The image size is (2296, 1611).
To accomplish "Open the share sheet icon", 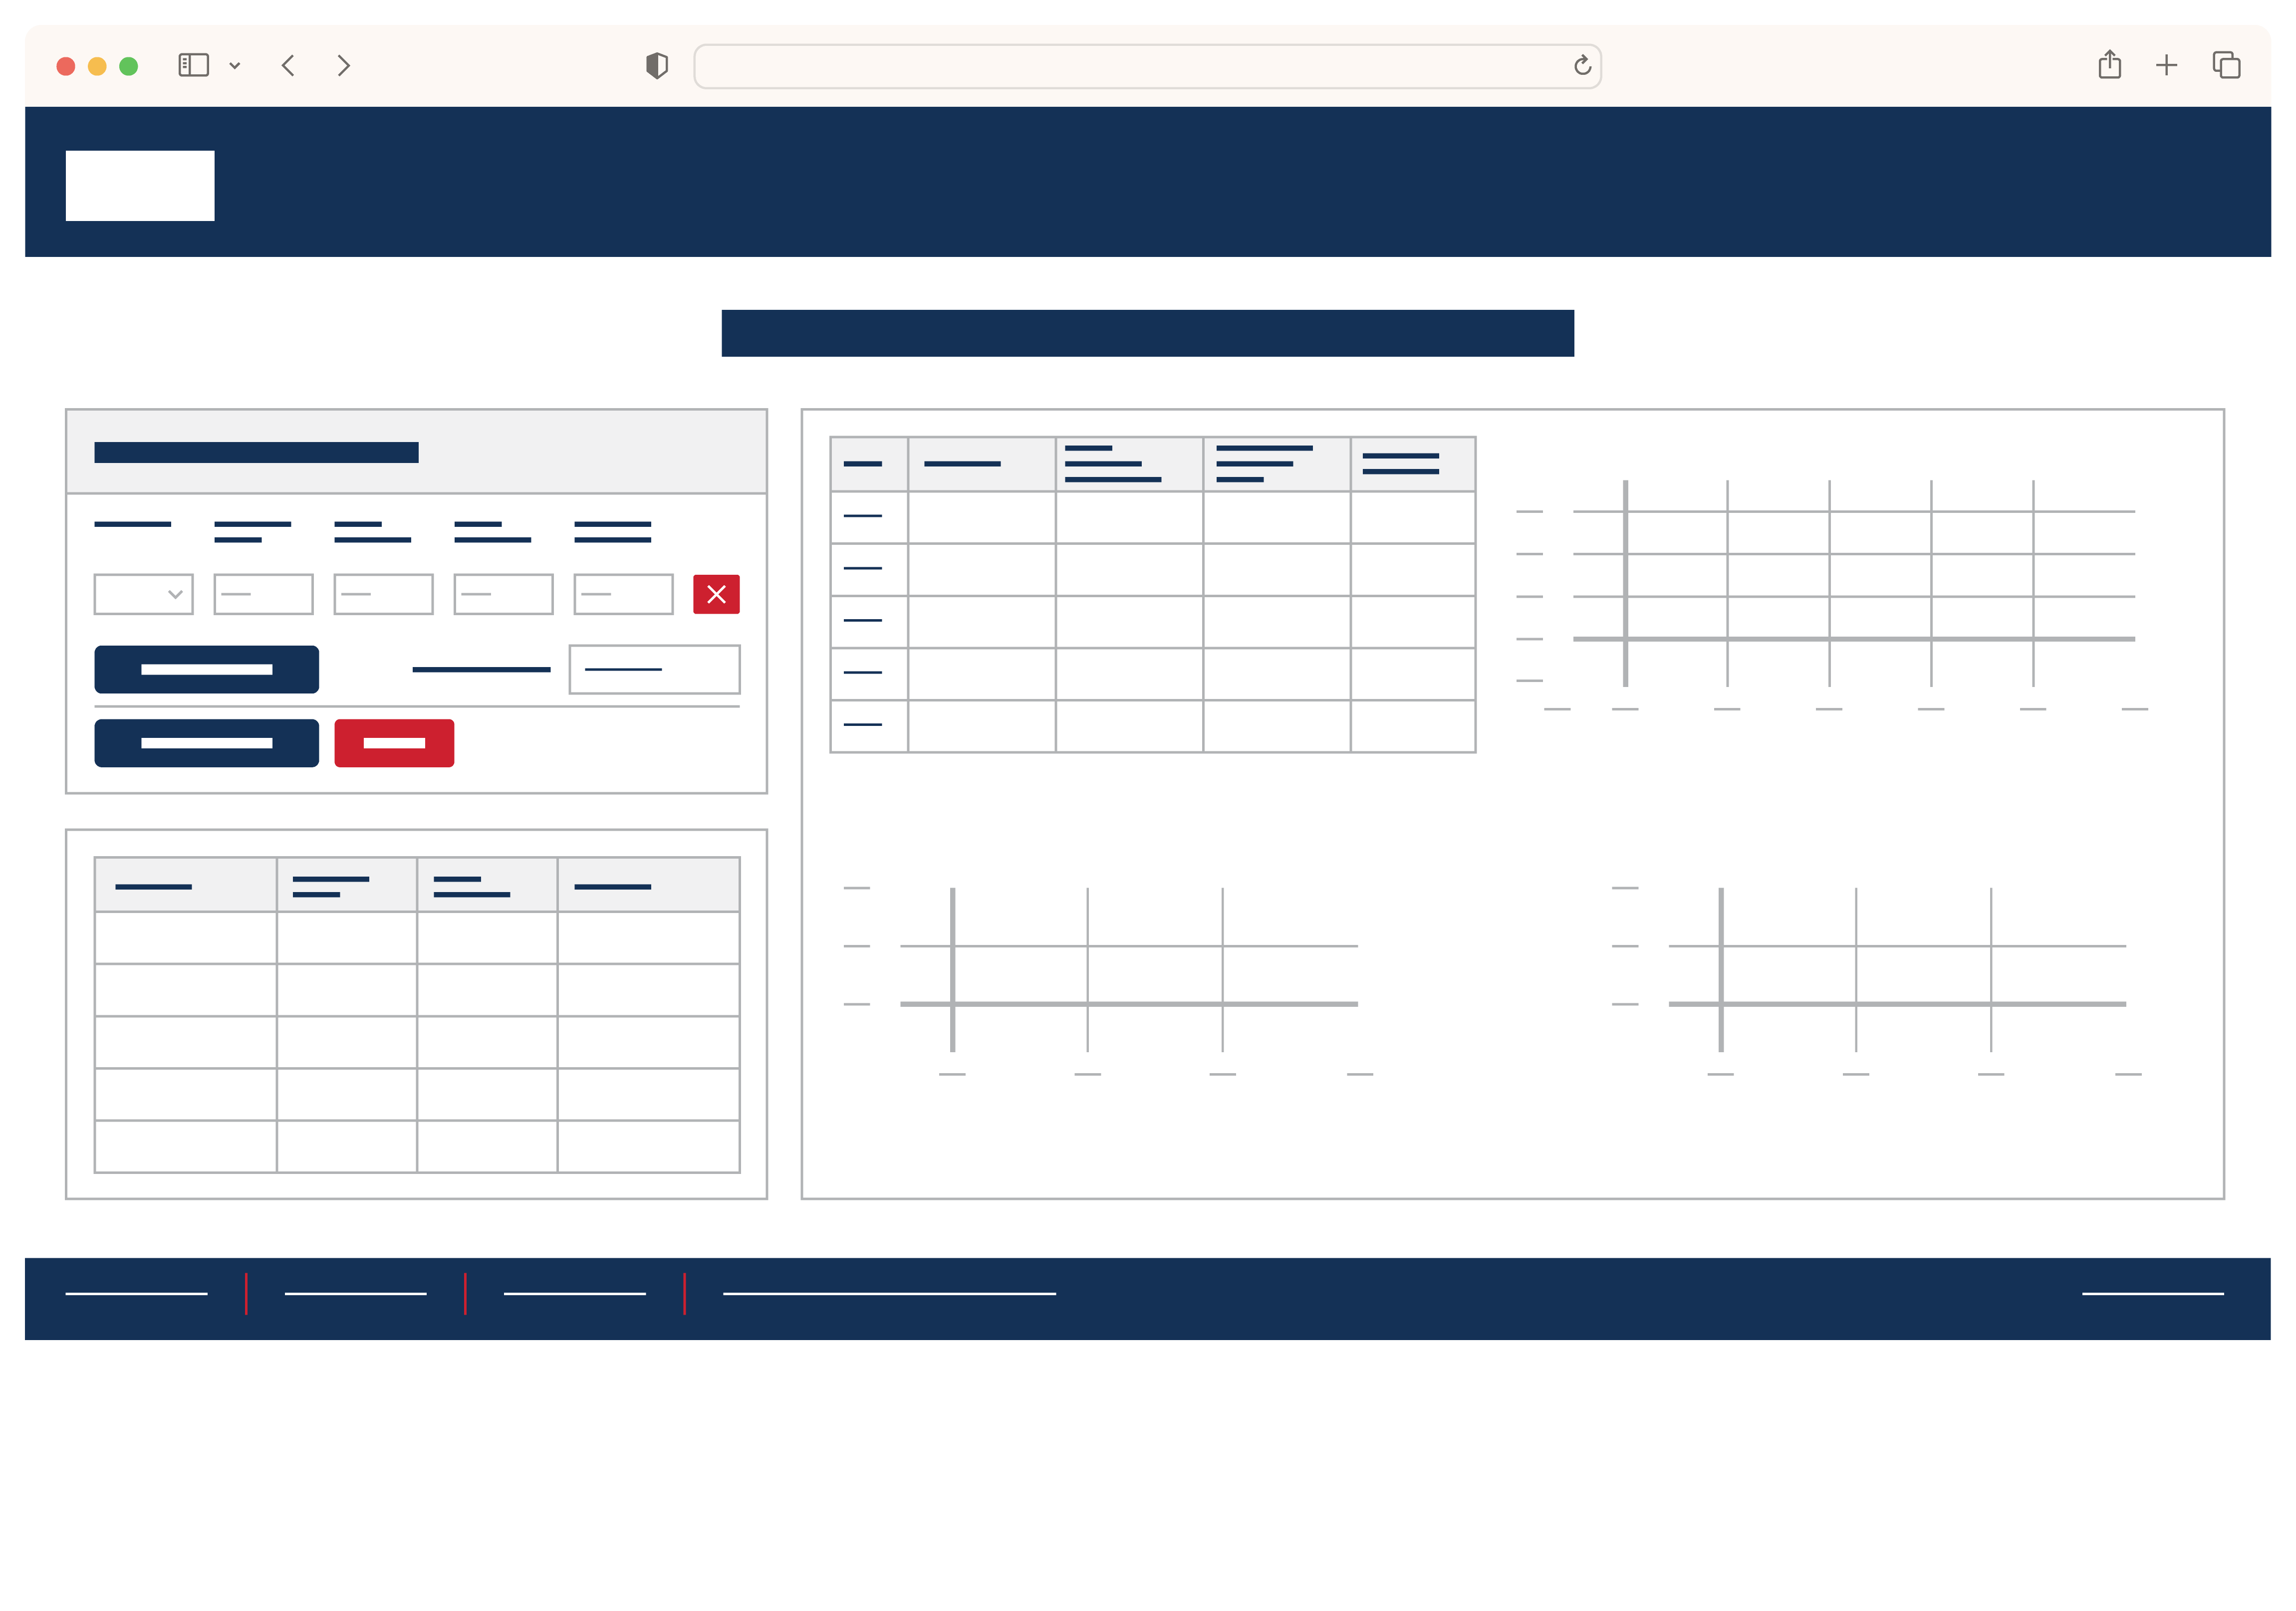I will (2109, 66).
